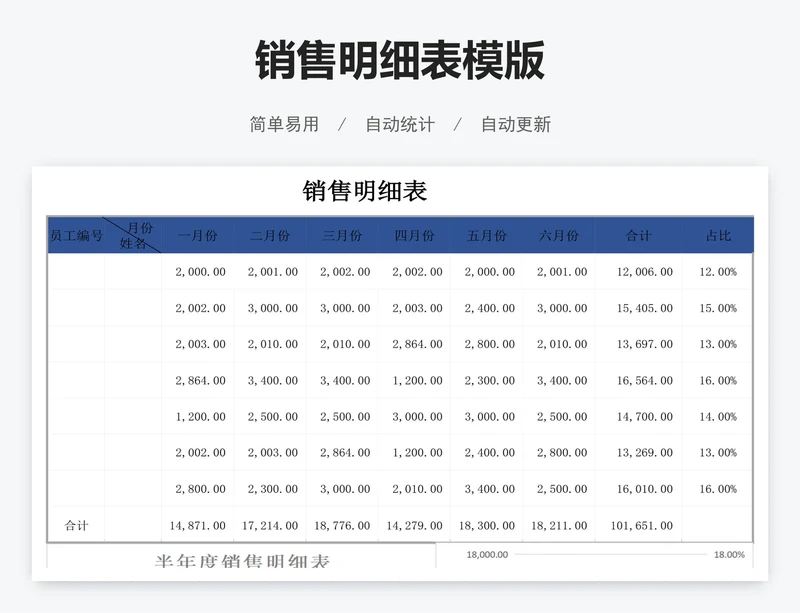800x613 pixels.
Task: Click the chart axis label 18.00%
Action: pyautogui.click(x=729, y=555)
